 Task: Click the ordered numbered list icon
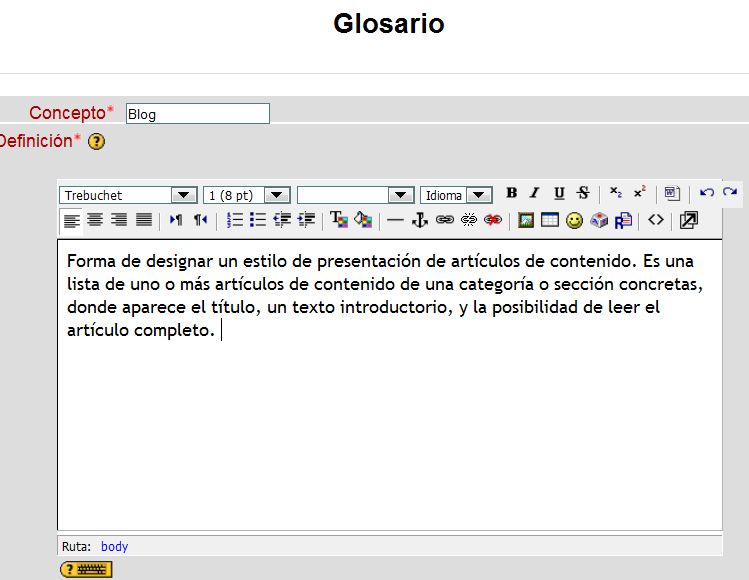235,220
